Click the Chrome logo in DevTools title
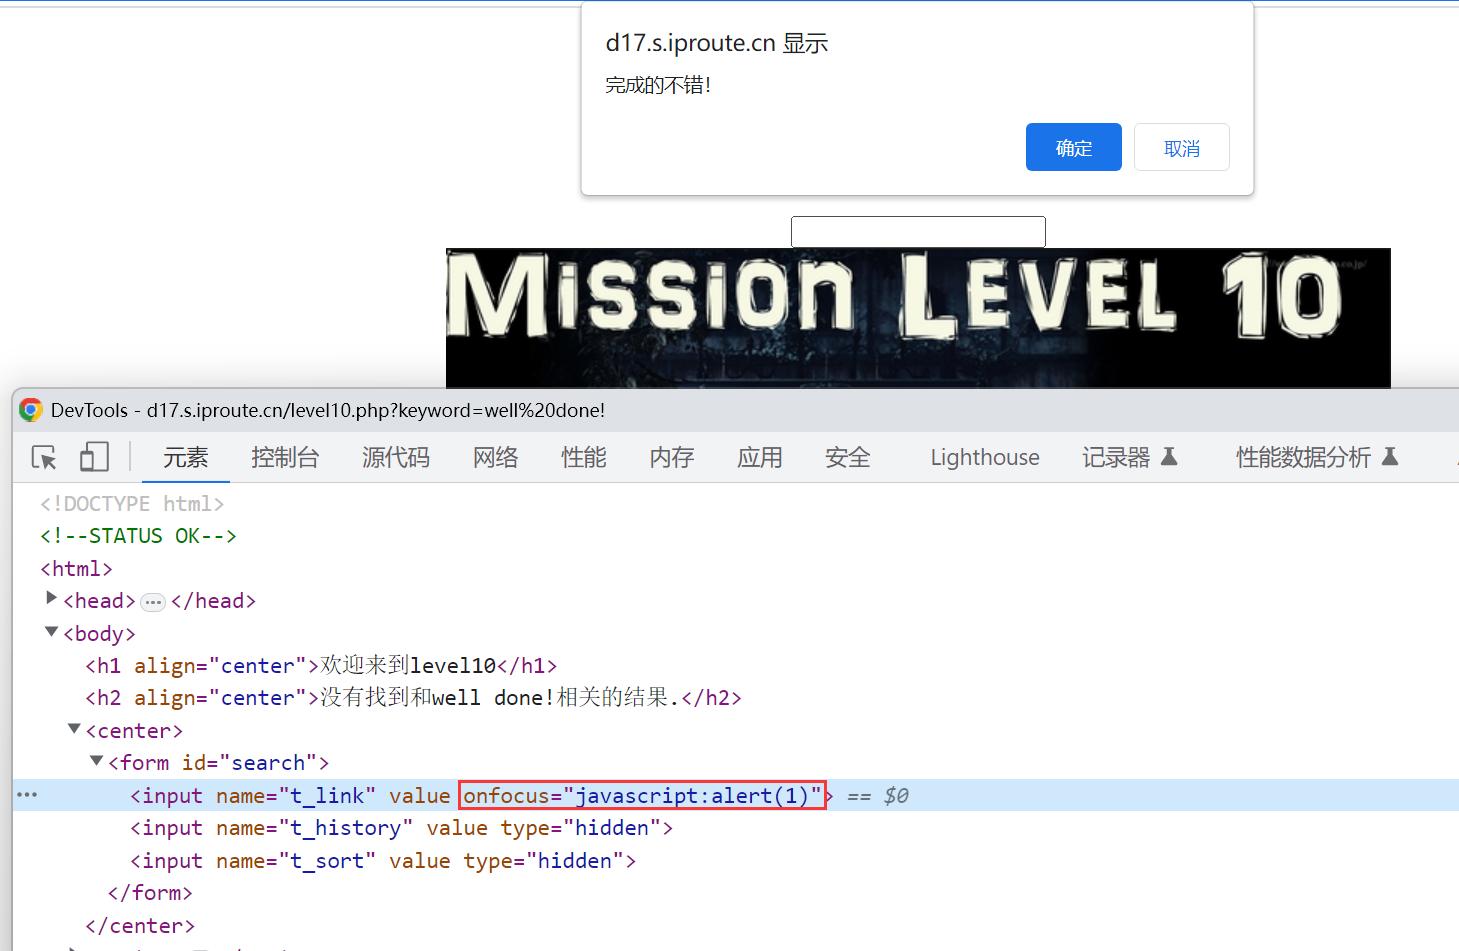This screenshot has height=951, width=1459. click(31, 410)
